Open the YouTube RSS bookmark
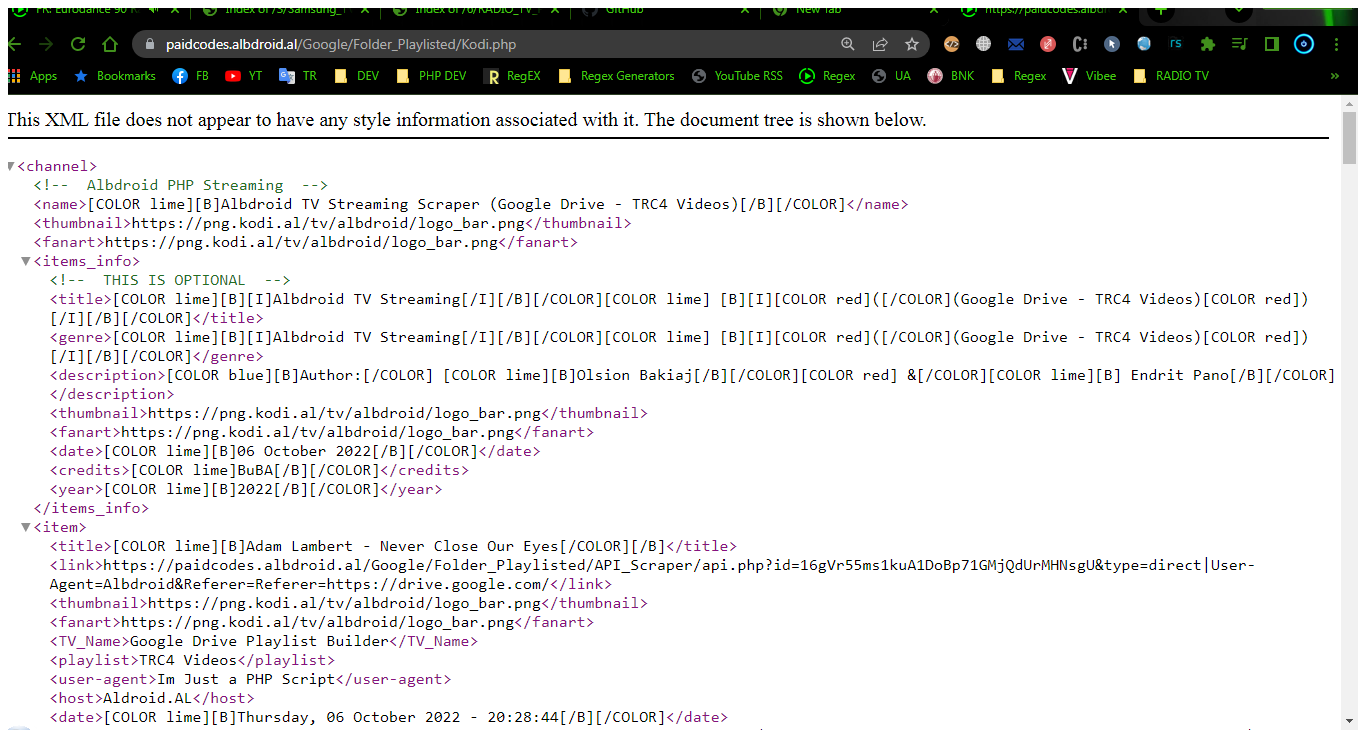The width and height of the screenshot is (1358, 730). pos(737,76)
